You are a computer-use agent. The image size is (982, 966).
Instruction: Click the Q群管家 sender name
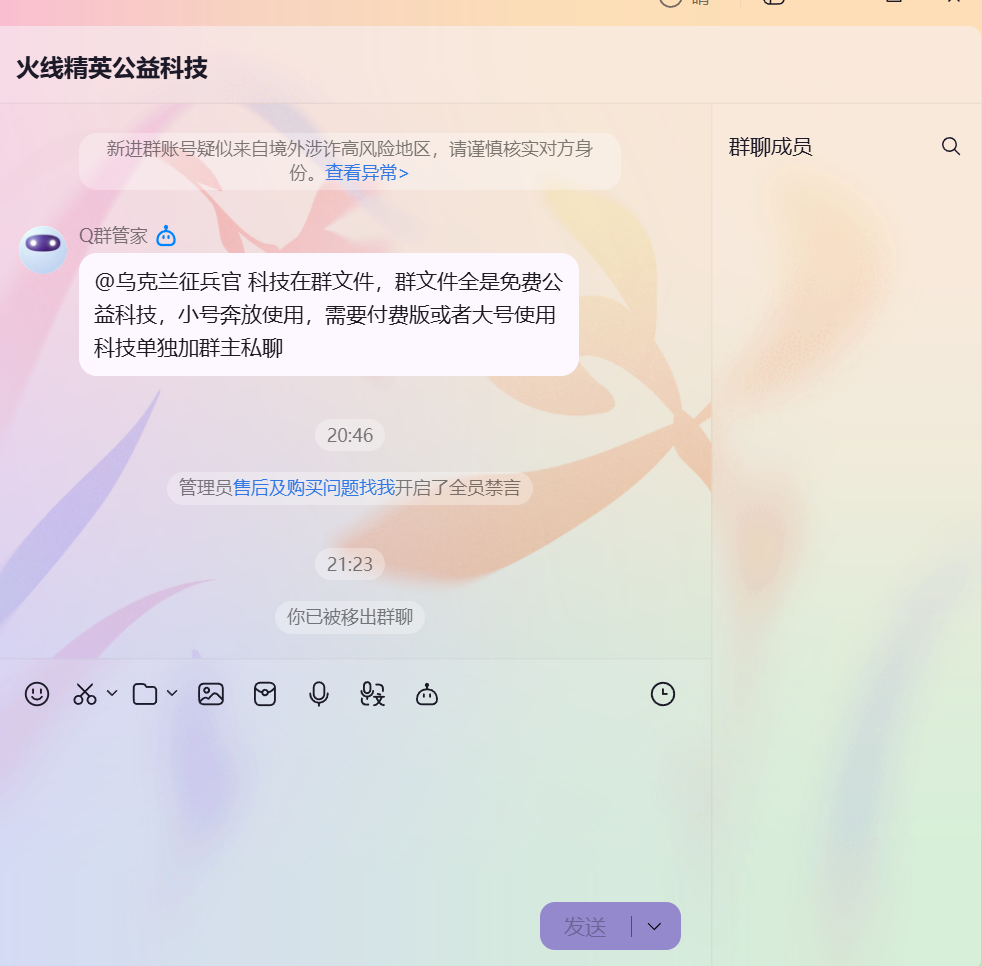(113, 236)
